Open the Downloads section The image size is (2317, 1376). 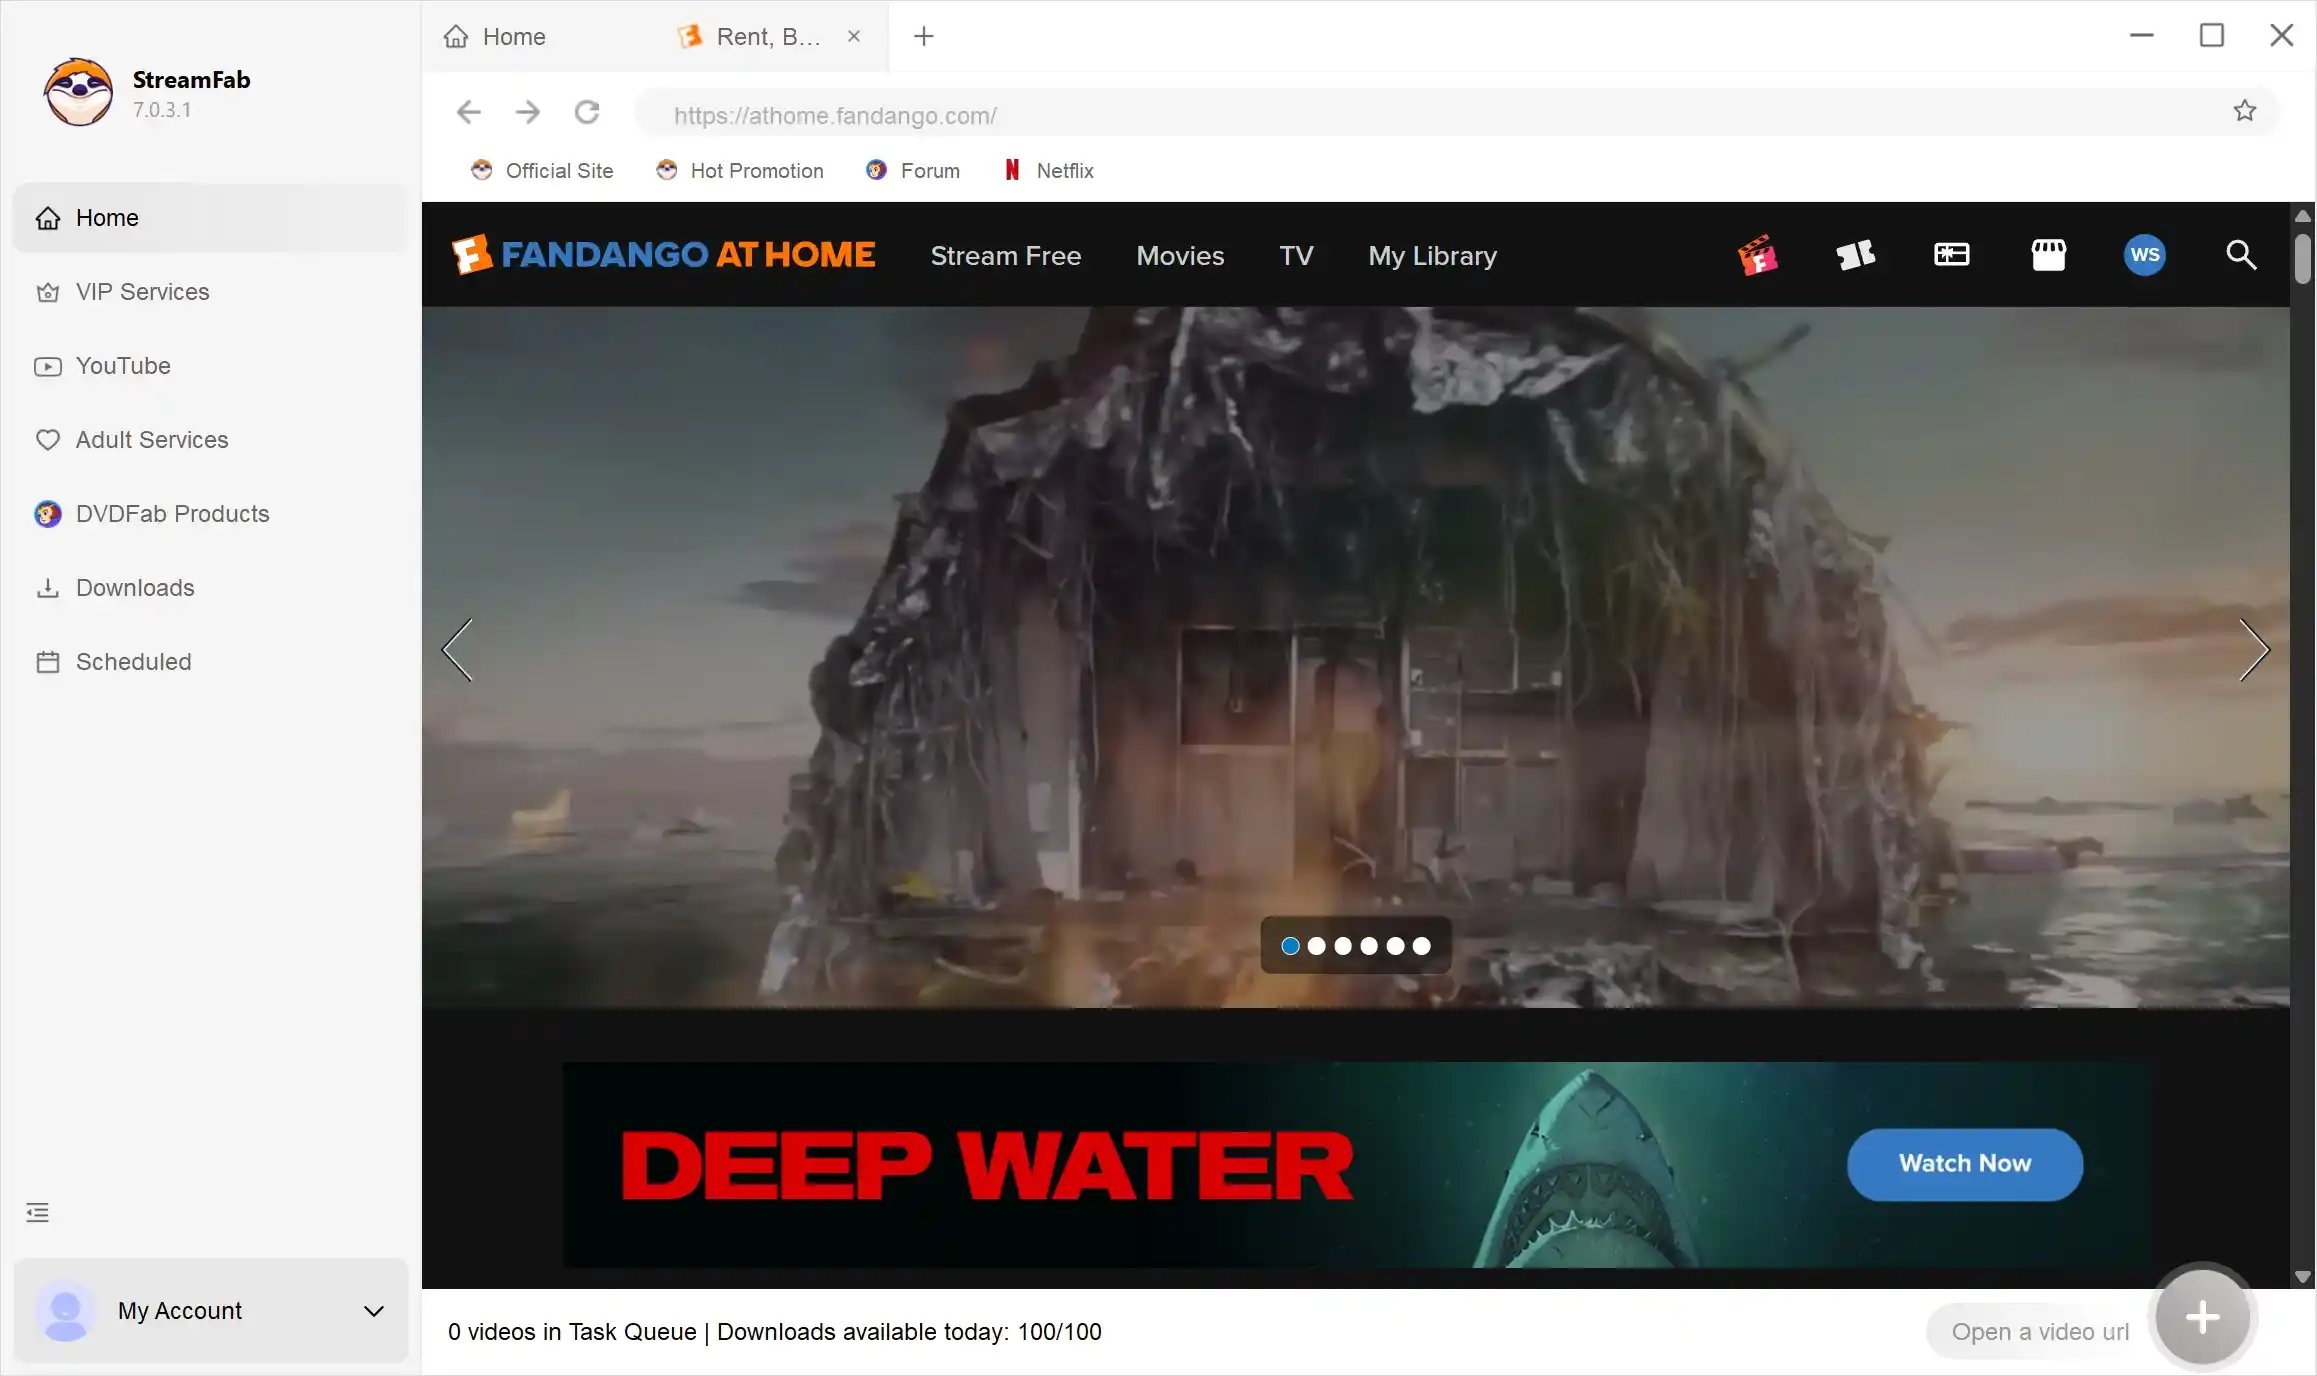point(210,588)
